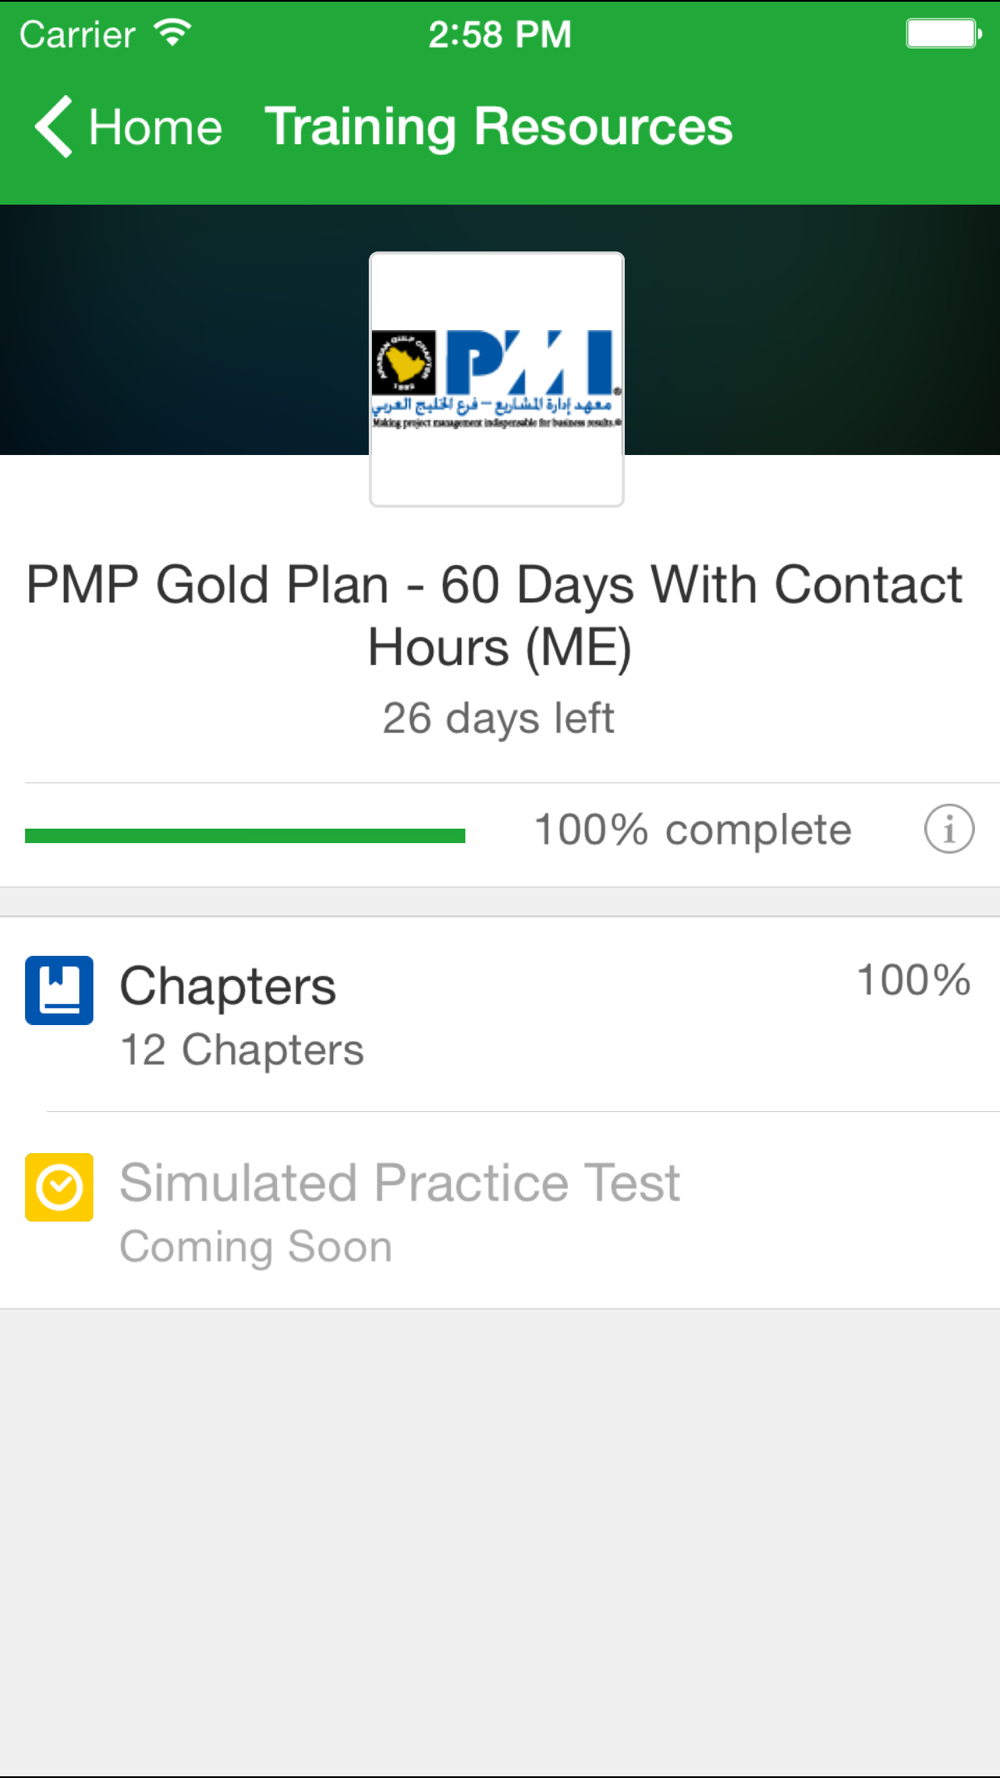This screenshot has width=1000, height=1778.
Task: Tap the 2:58 PM clock
Action: 500,35
